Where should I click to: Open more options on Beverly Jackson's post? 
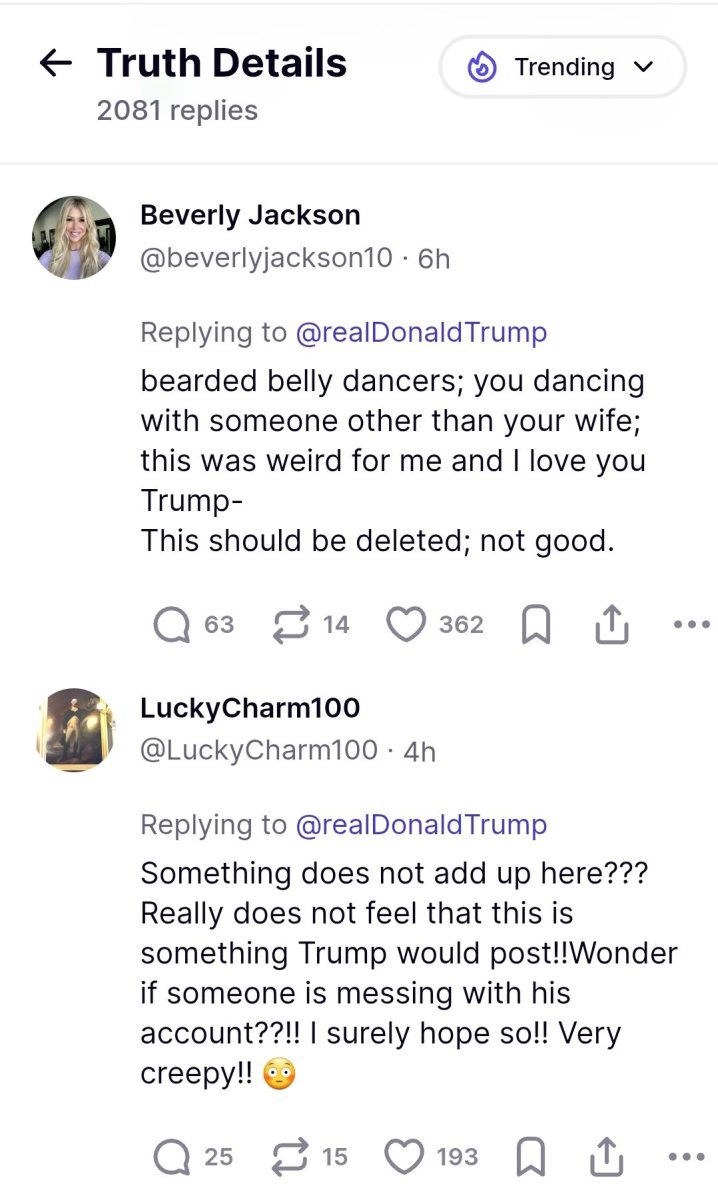click(691, 625)
